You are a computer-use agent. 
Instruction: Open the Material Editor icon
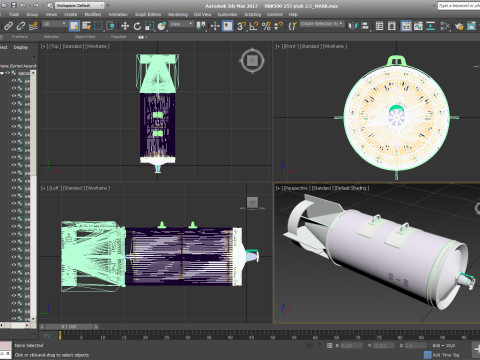point(445,26)
